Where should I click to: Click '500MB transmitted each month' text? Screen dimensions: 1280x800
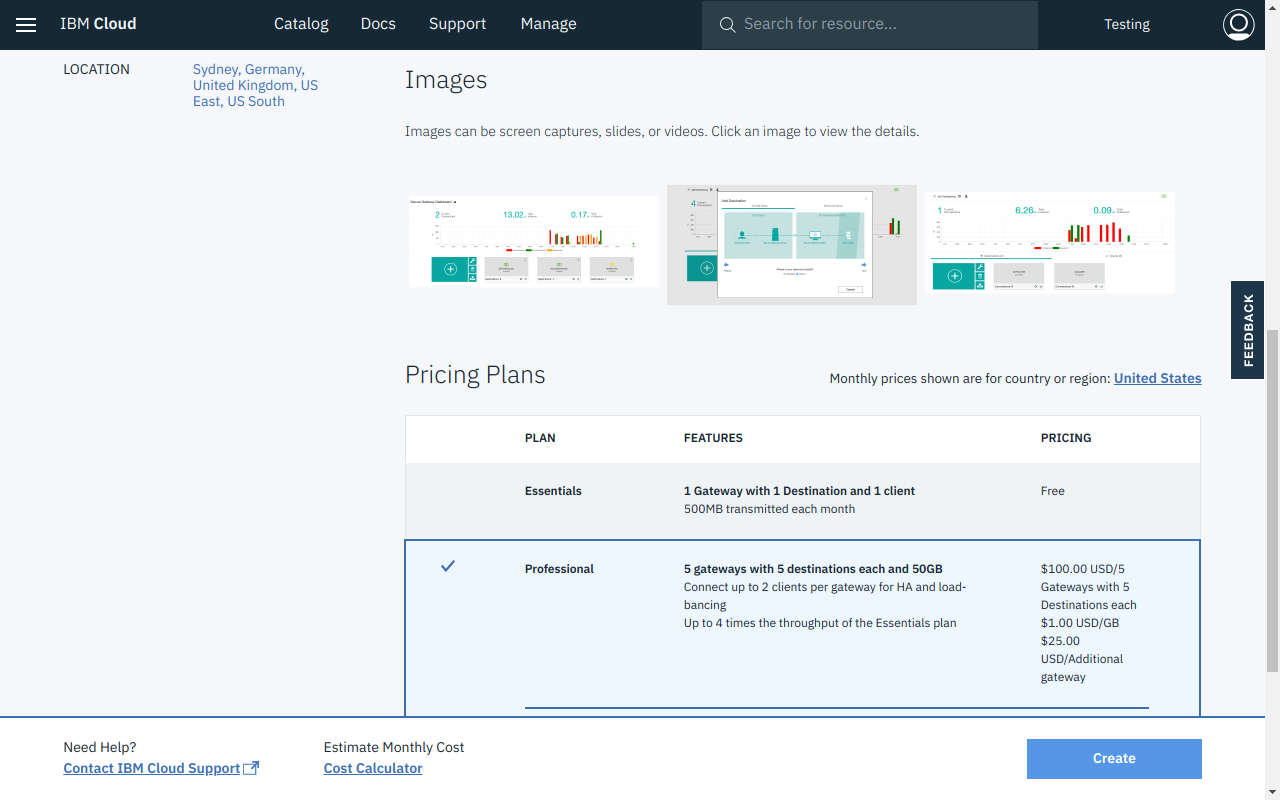(x=769, y=509)
